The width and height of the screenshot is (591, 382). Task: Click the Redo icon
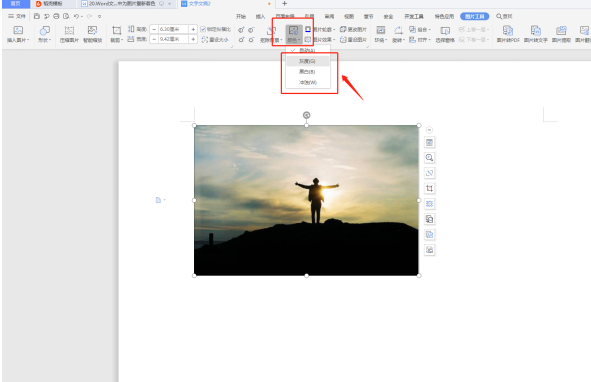click(x=89, y=16)
